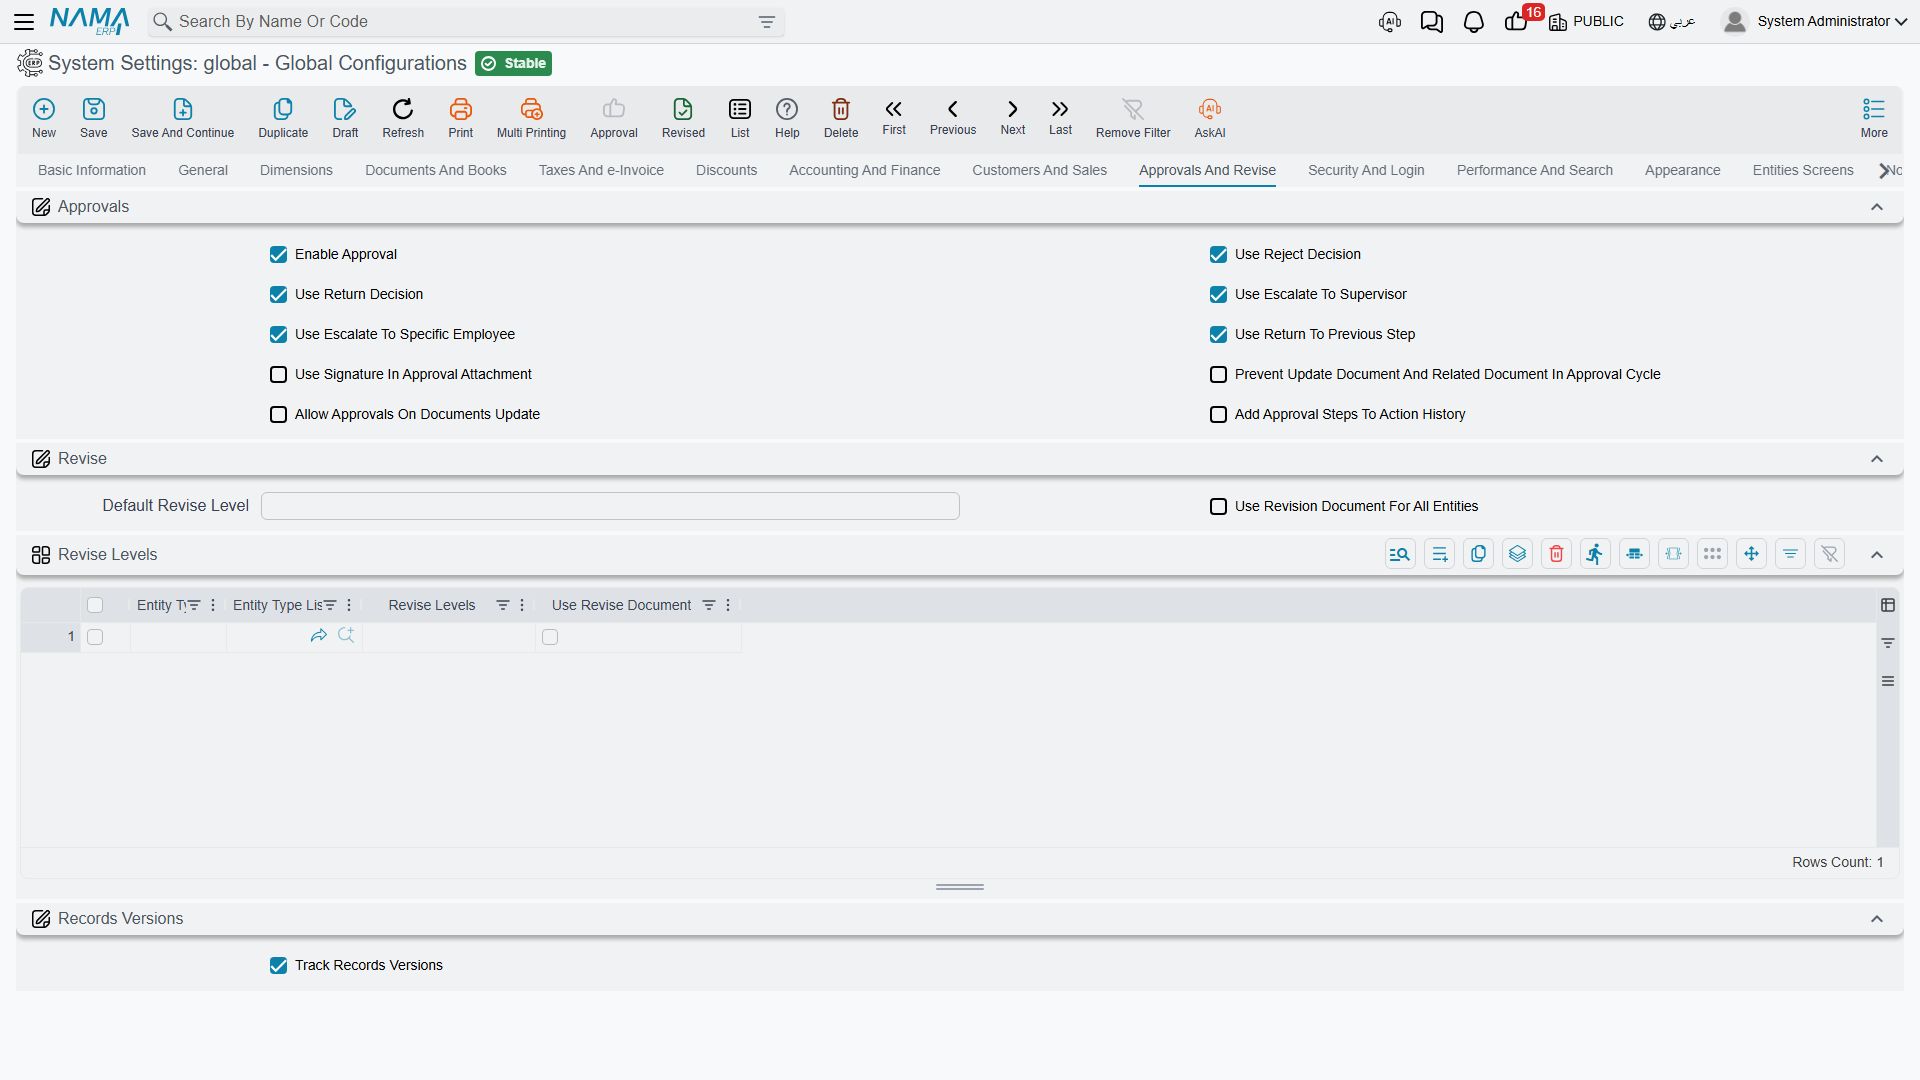Enable Use Signature In Approval Attachment
The height and width of the screenshot is (1080, 1920).
[x=278, y=375]
